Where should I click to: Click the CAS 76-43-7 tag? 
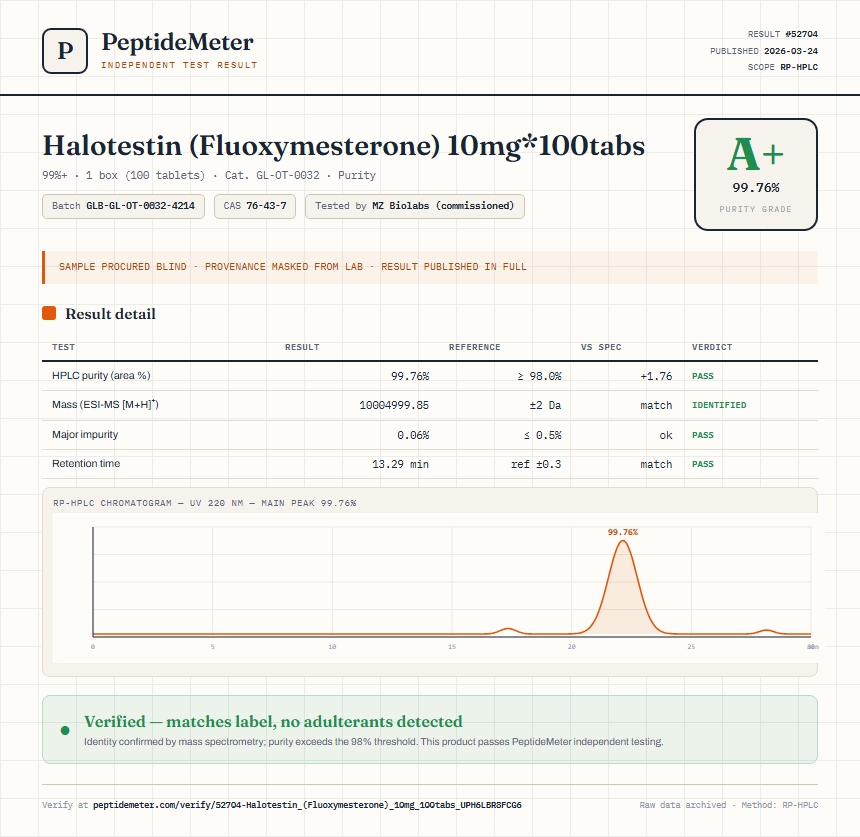[x=255, y=206]
